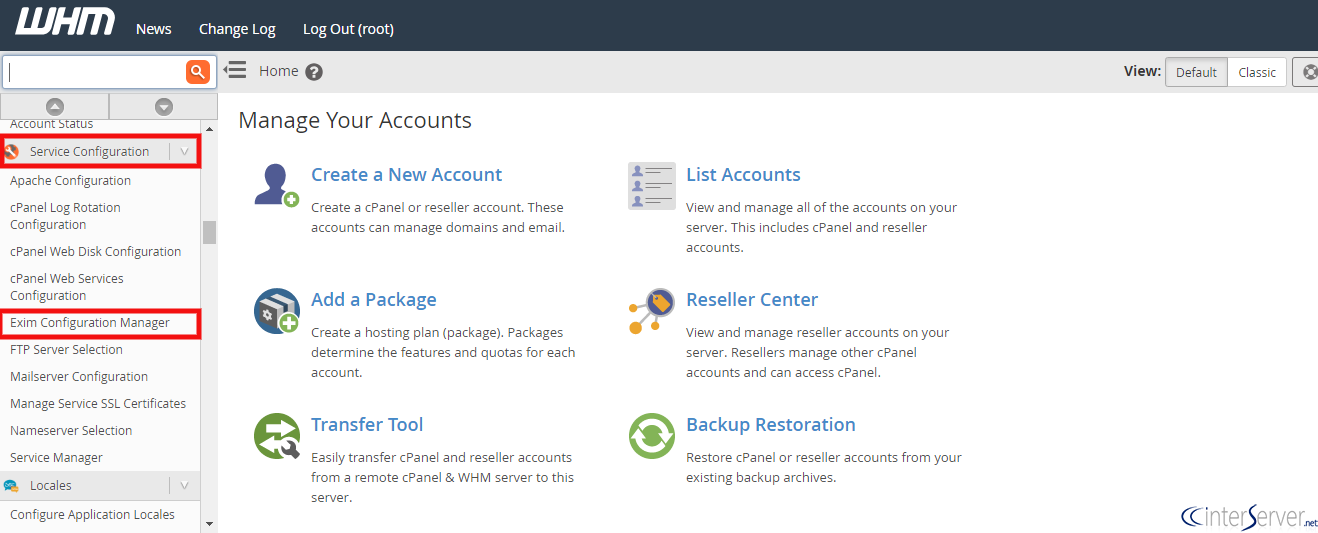Click the sidebar scroll-down arrow button

coord(163,106)
